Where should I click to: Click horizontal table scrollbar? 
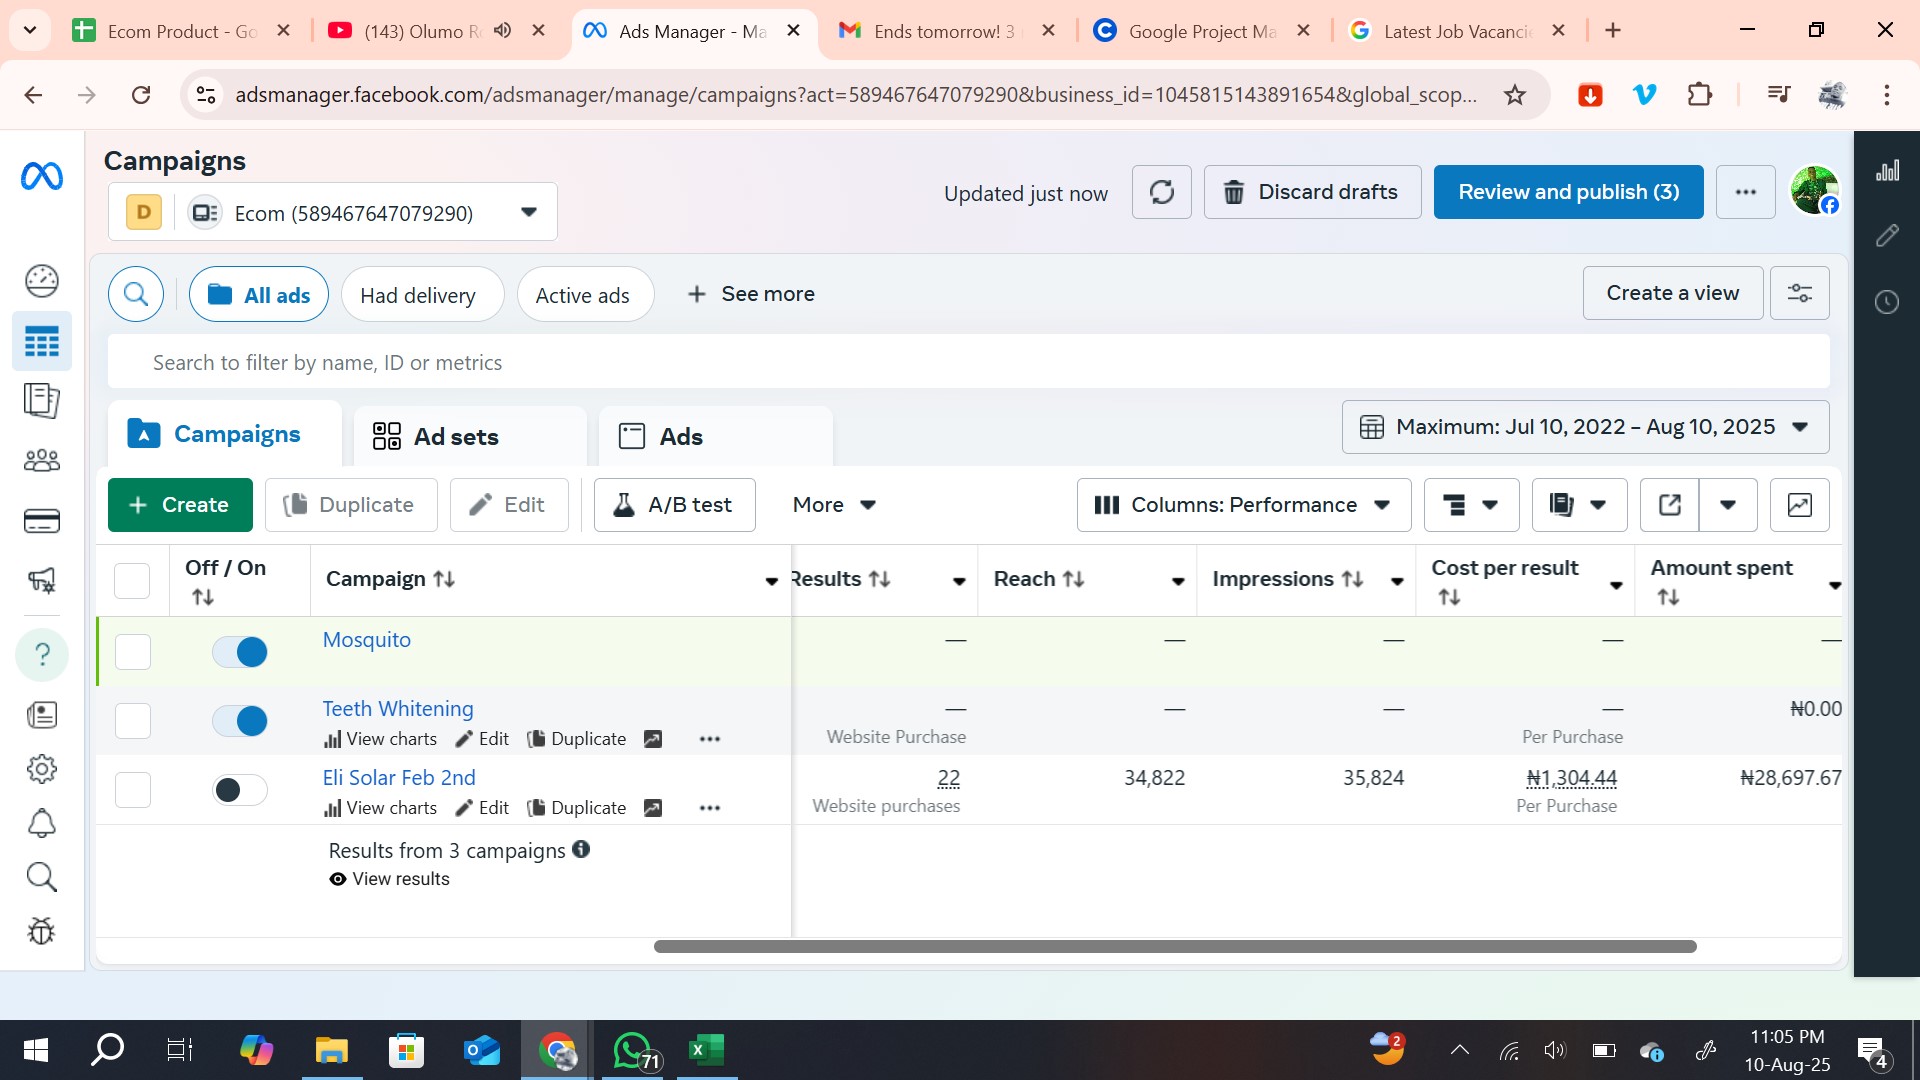point(1175,946)
